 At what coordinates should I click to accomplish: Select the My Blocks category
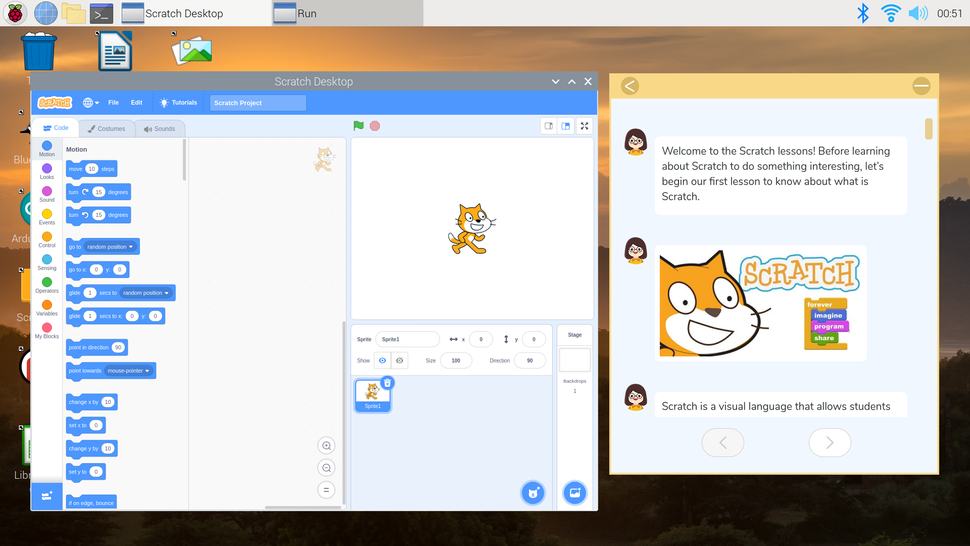[47, 331]
